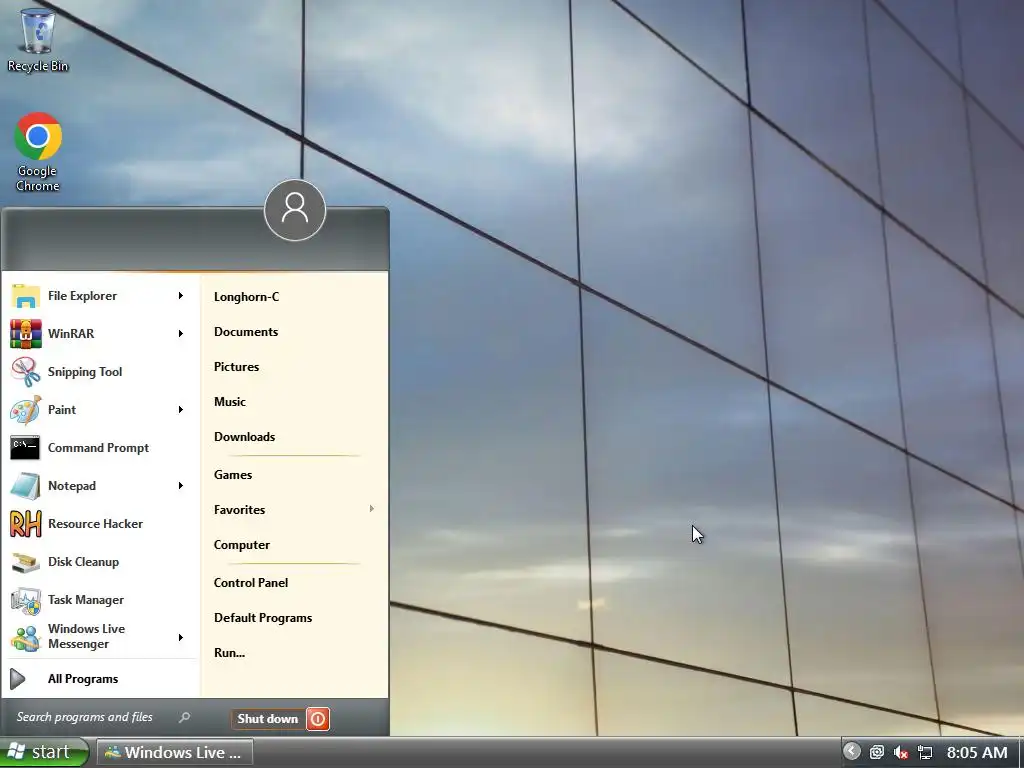Click the 8:05 AM taskbar clock
This screenshot has height=768, width=1024.
(x=977, y=753)
